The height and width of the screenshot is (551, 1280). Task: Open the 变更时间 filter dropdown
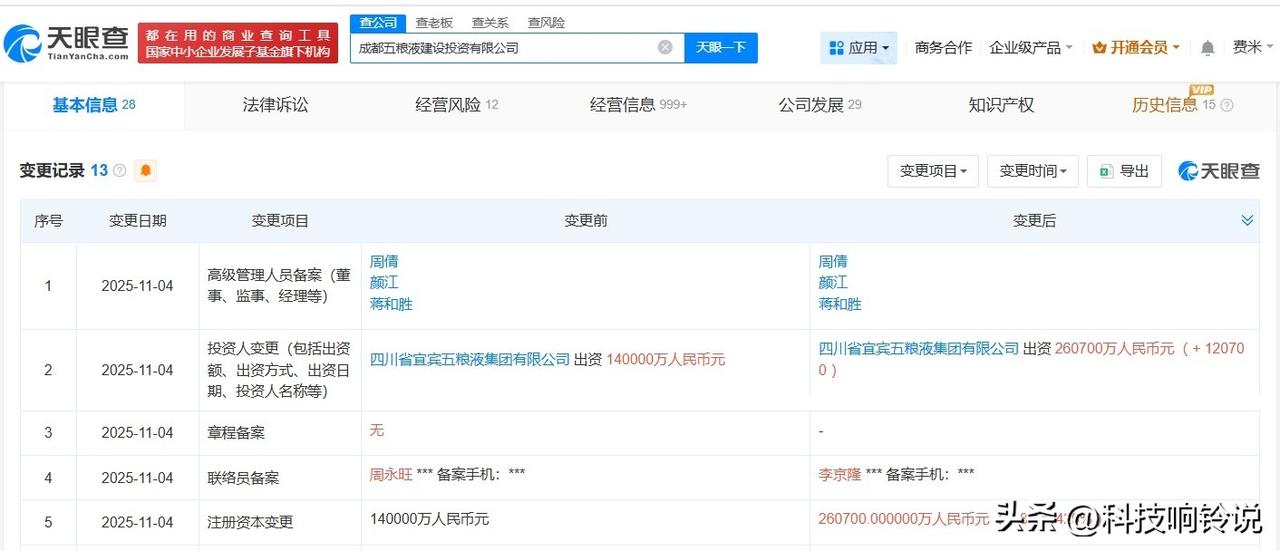1033,171
